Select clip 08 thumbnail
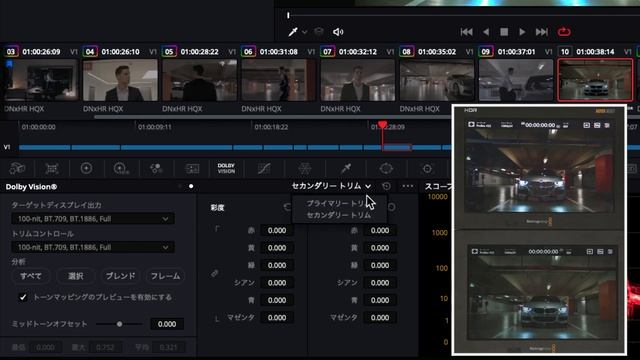The height and width of the screenshot is (360, 640). [x=437, y=80]
